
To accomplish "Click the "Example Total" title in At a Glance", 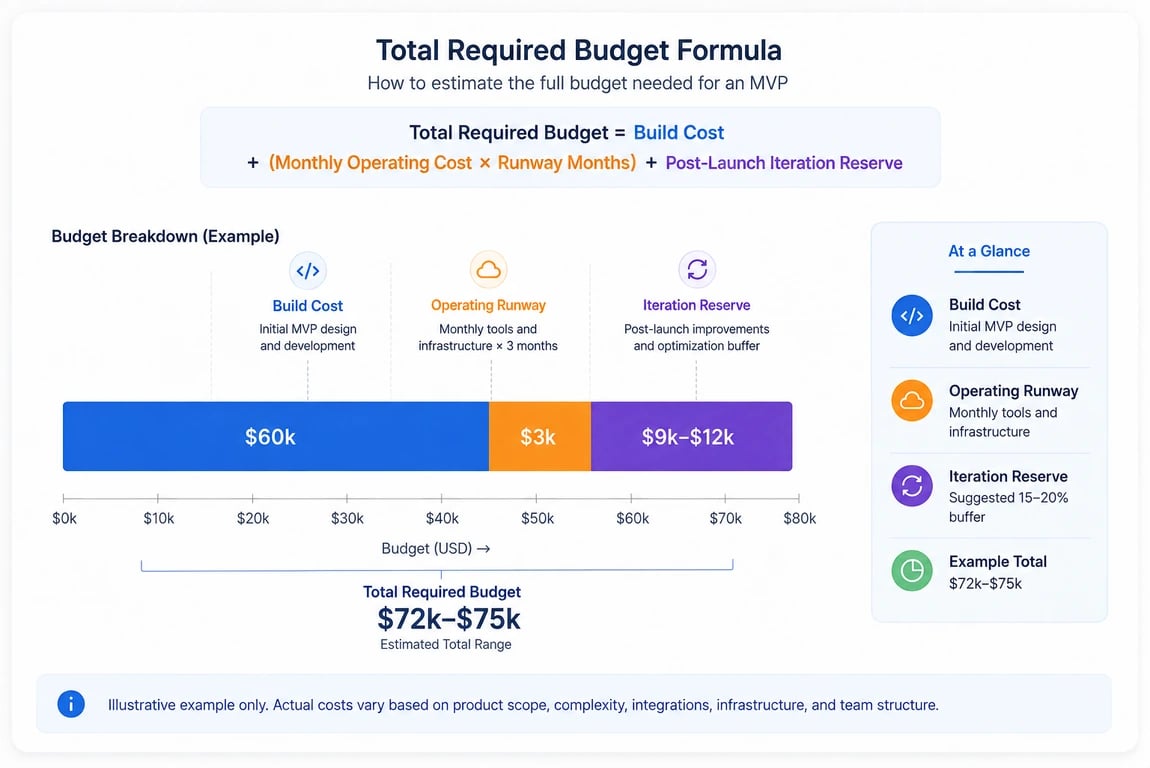I will [x=998, y=562].
